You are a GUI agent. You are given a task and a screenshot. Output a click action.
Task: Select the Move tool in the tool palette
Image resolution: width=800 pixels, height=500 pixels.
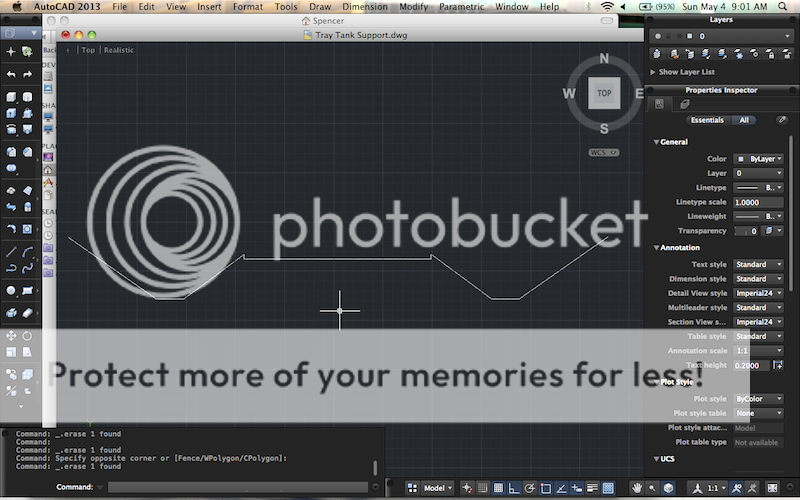11,336
